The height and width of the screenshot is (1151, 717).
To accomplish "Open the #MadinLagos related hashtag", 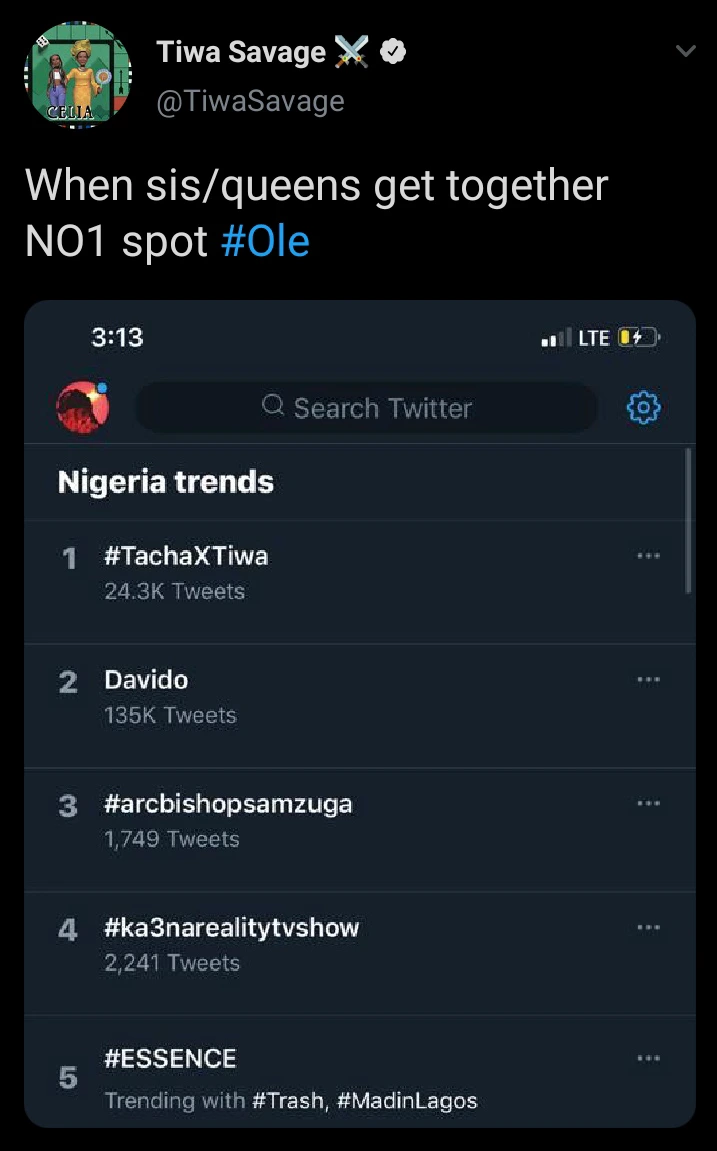I will click(x=407, y=1101).
